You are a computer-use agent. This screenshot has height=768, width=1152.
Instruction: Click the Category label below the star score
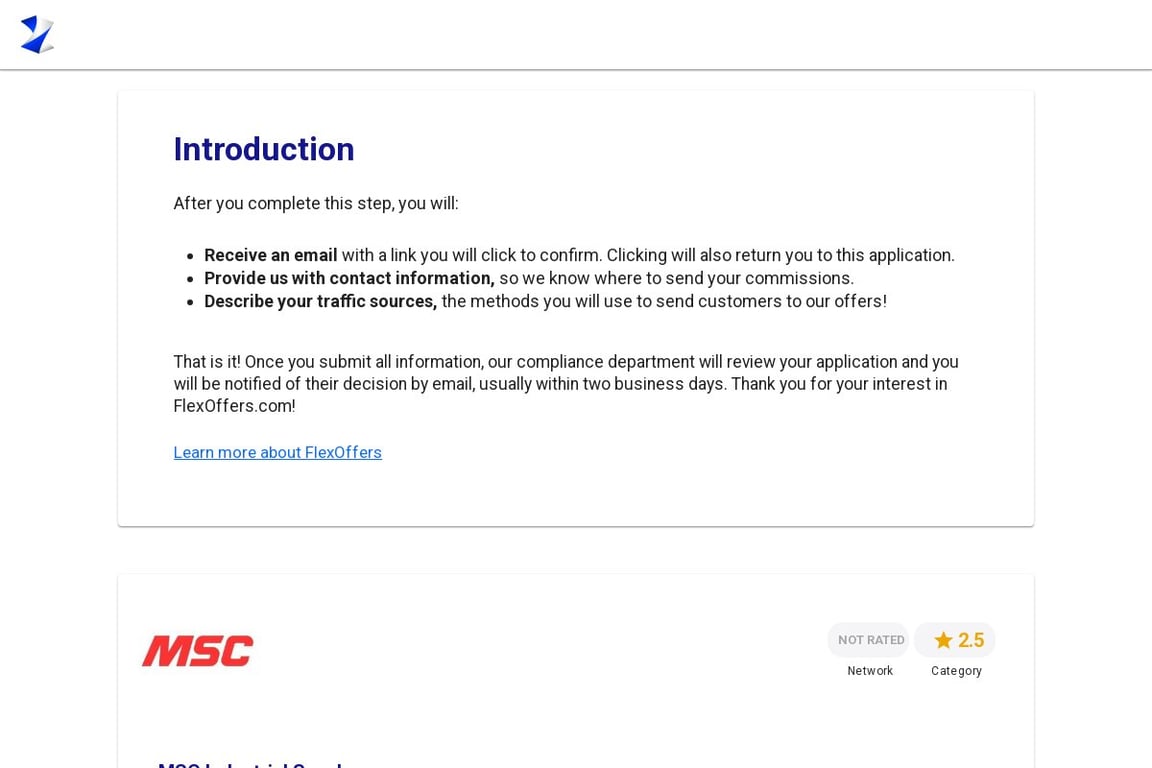point(956,671)
